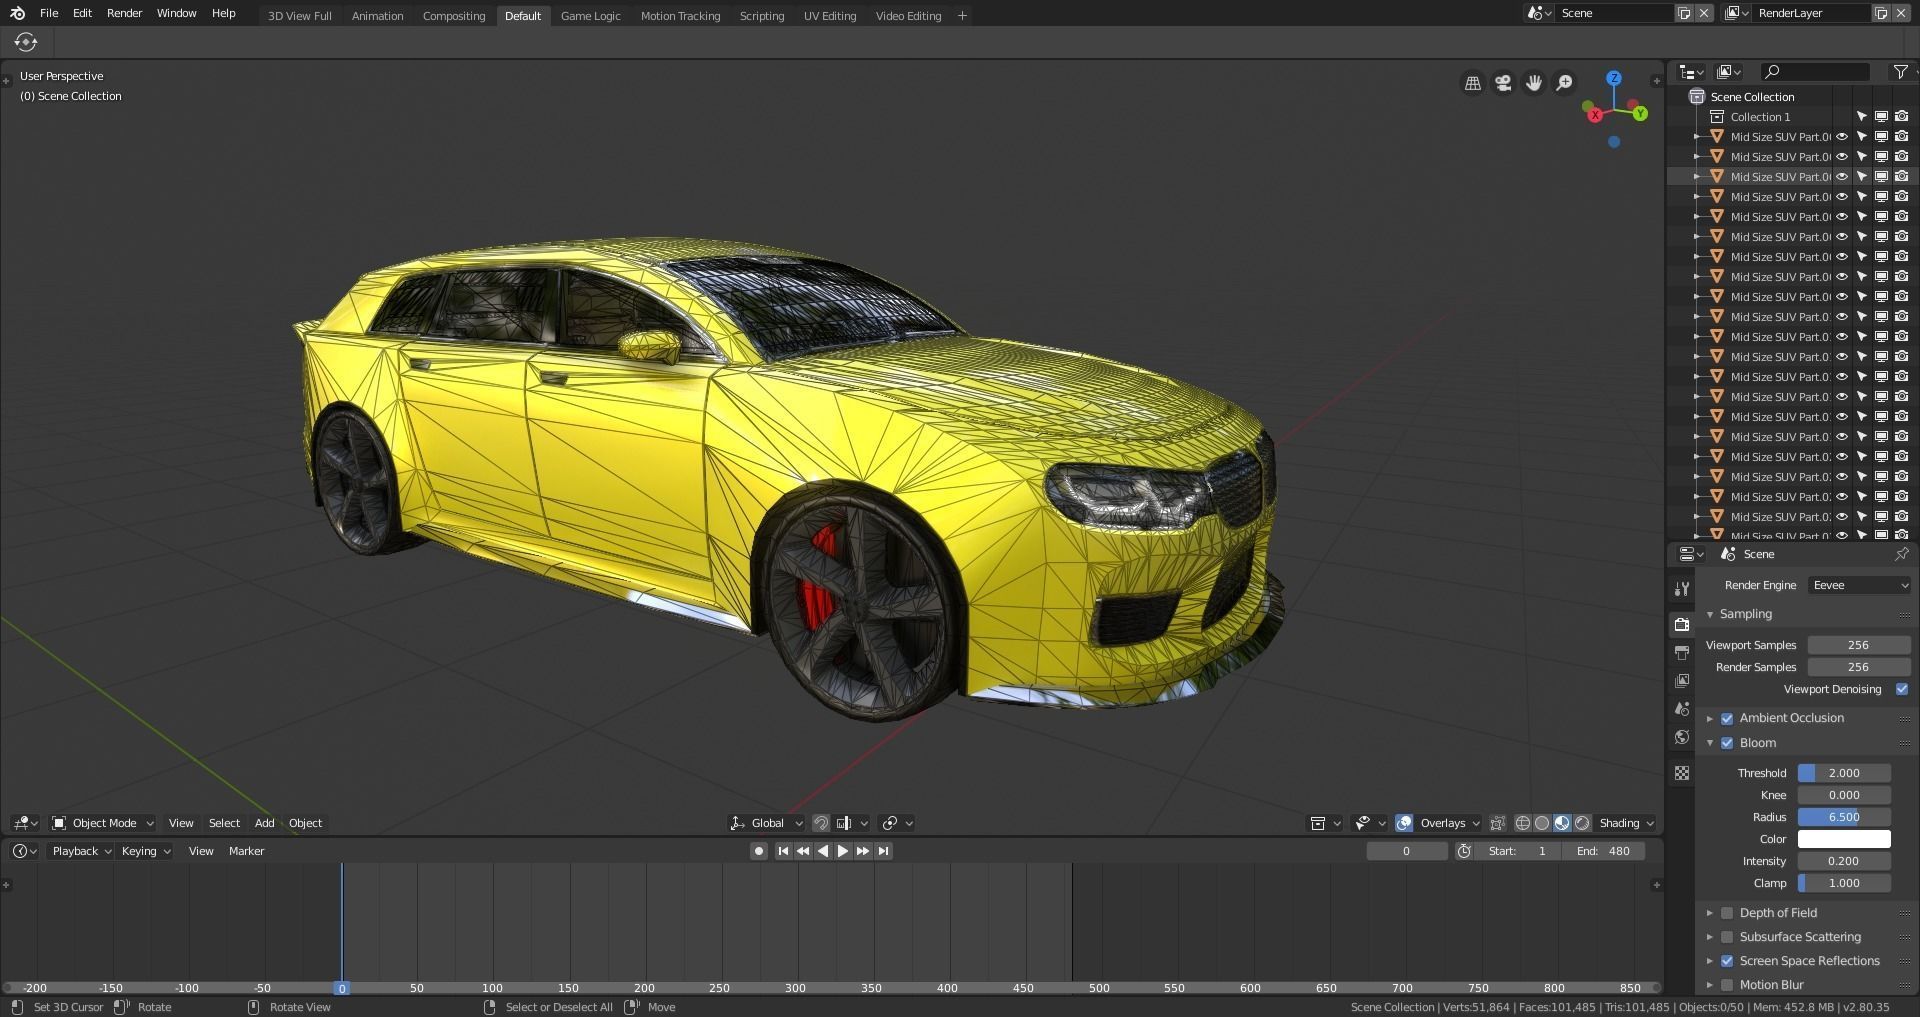This screenshot has width=1920, height=1017.
Task: Enable Depth of Field checkbox
Action: coord(1727,913)
